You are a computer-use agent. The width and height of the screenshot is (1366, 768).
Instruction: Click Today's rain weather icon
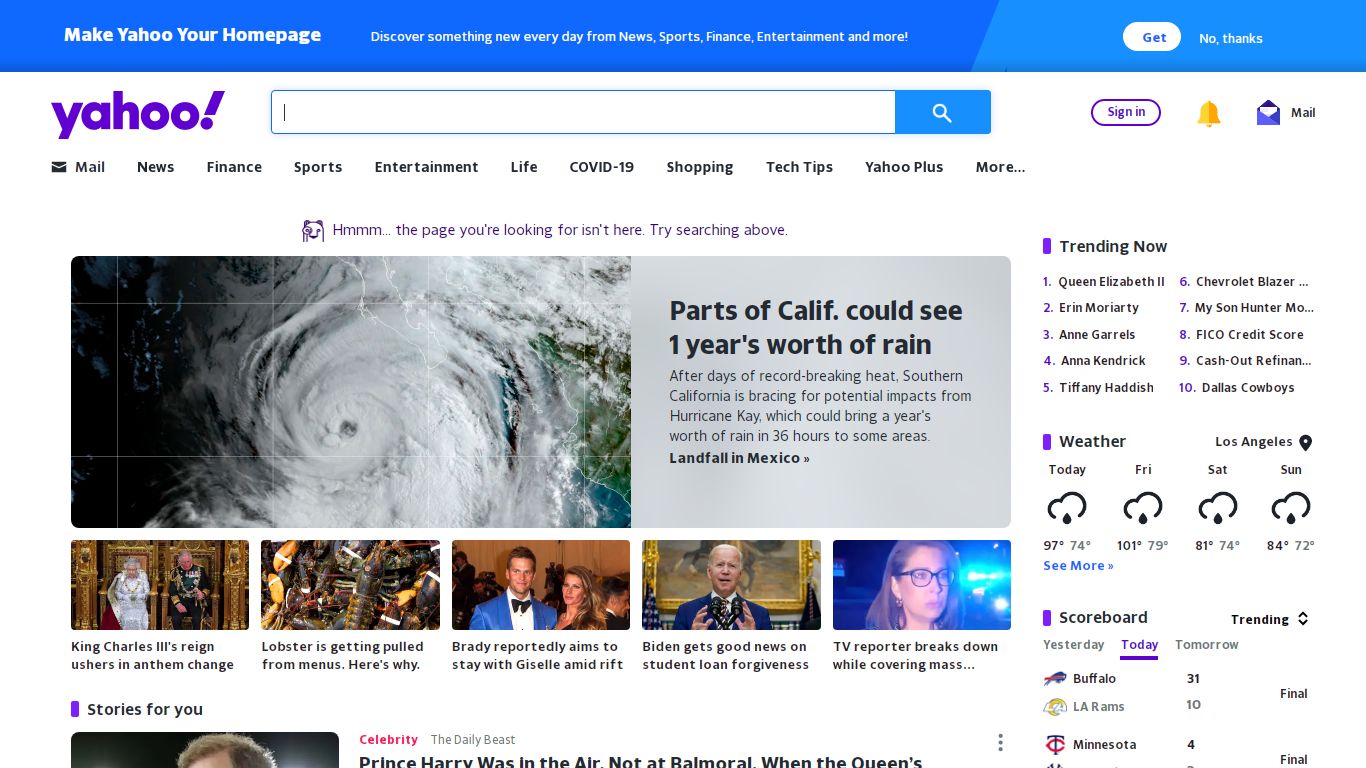1067,508
